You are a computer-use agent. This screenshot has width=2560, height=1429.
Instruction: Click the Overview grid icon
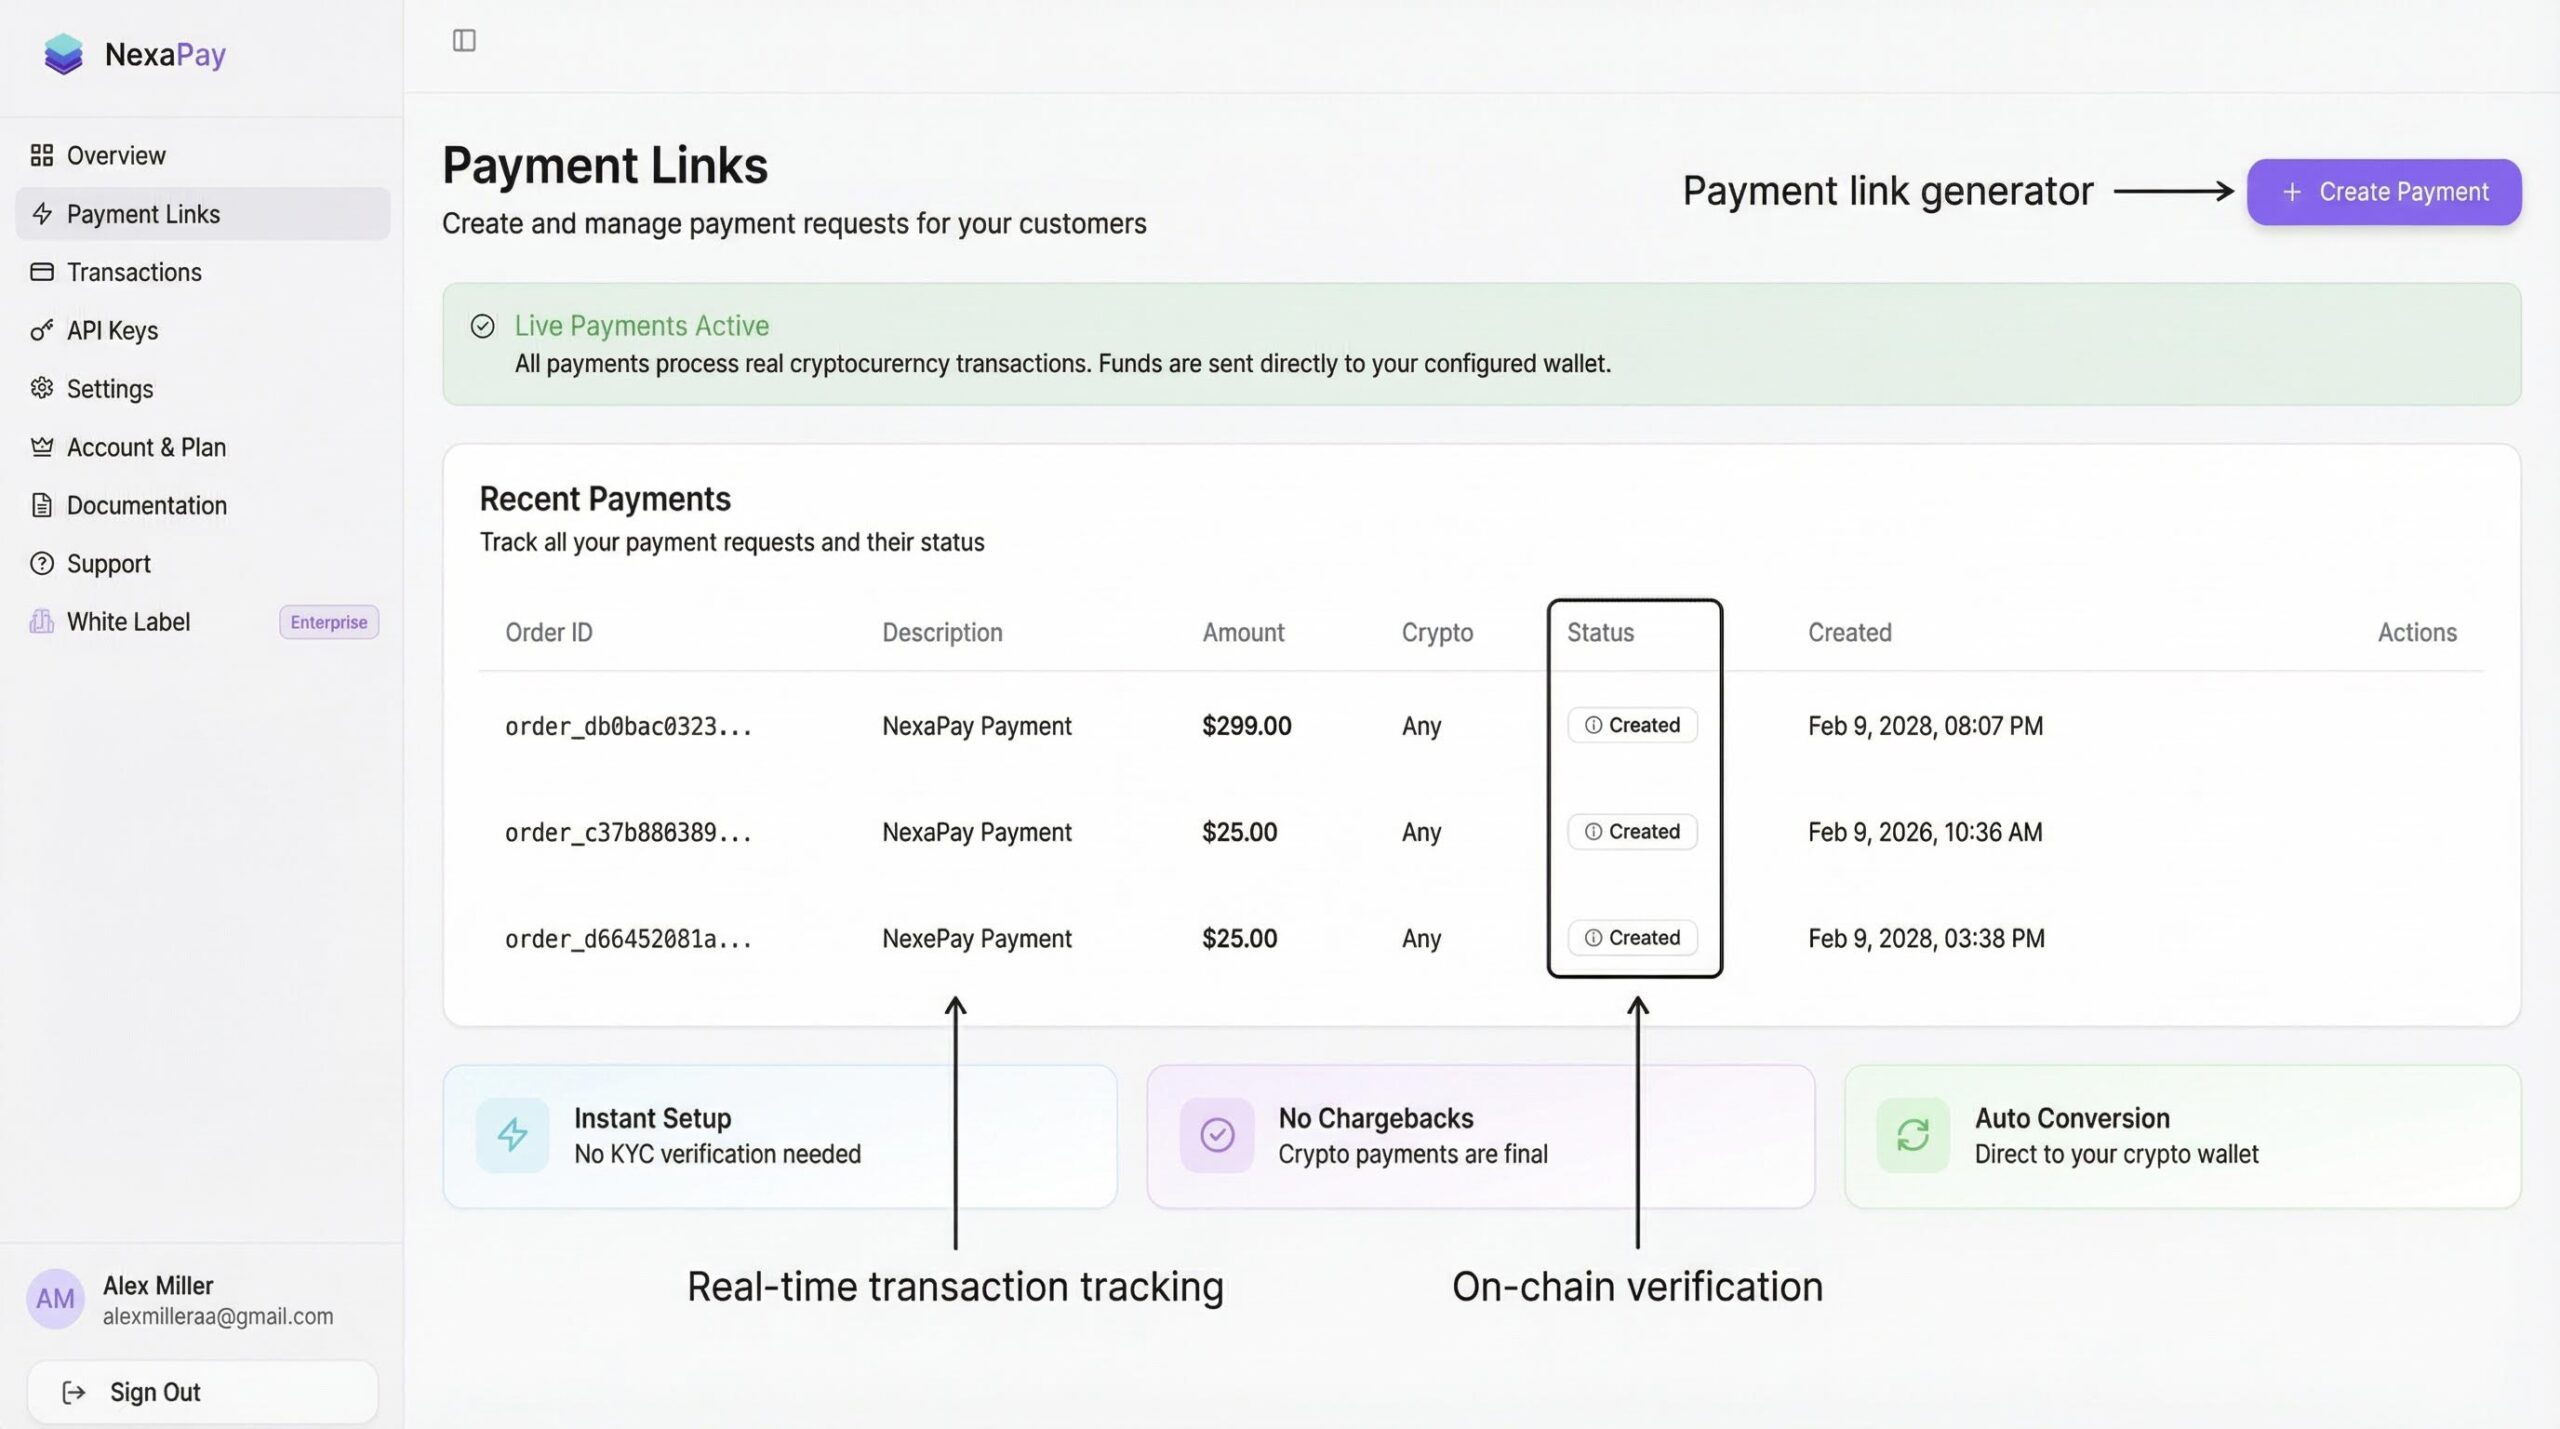(42, 155)
